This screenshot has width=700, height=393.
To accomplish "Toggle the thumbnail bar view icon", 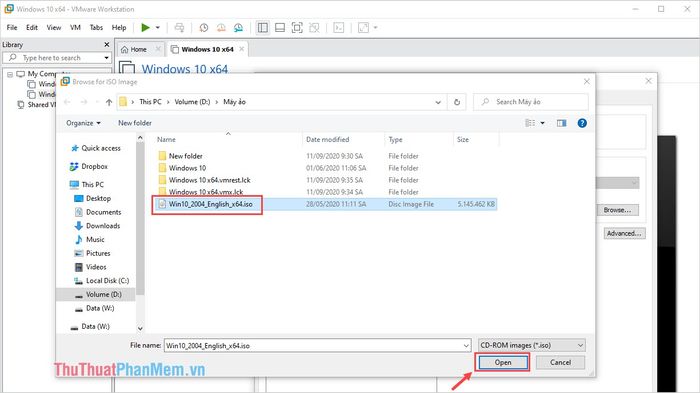I will (x=280, y=28).
